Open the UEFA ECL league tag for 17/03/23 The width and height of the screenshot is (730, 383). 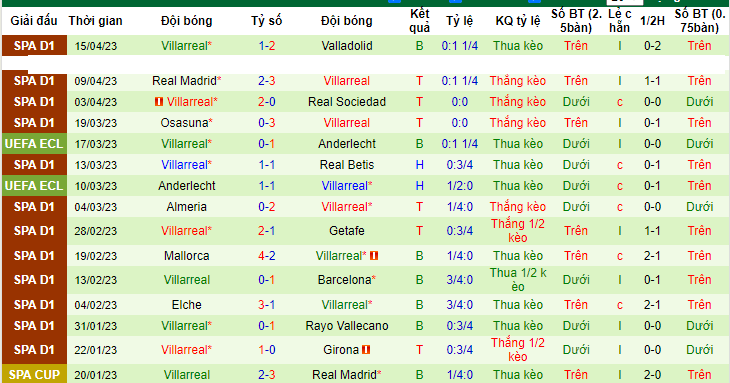click(34, 144)
